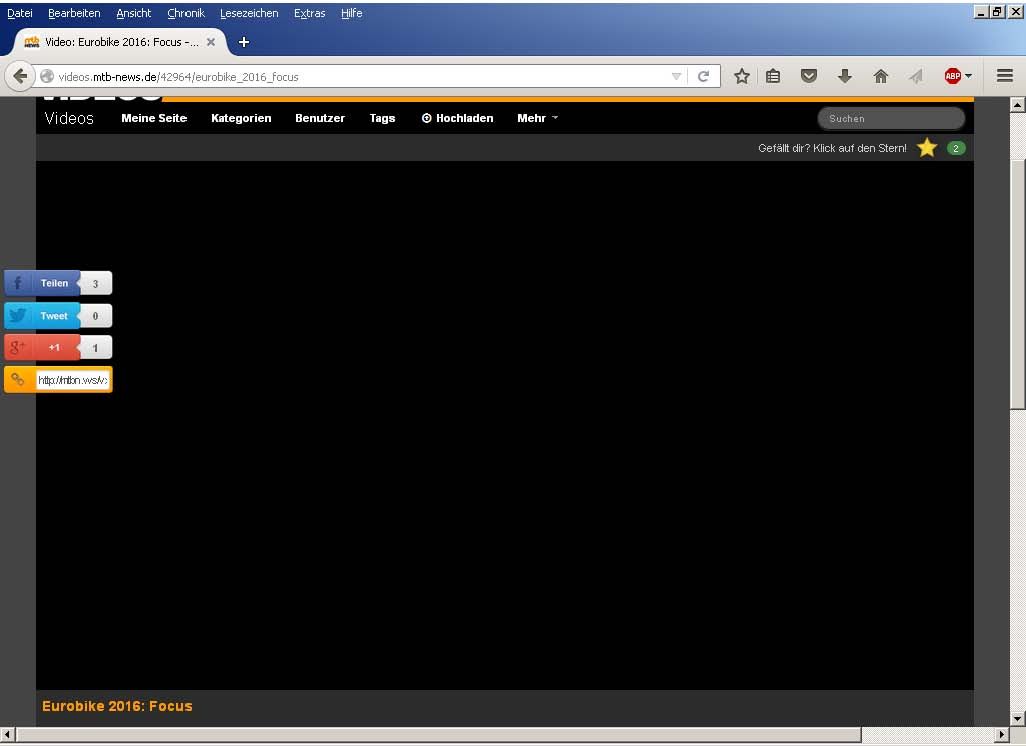Click the Tweet count 0

pyautogui.click(x=96, y=316)
